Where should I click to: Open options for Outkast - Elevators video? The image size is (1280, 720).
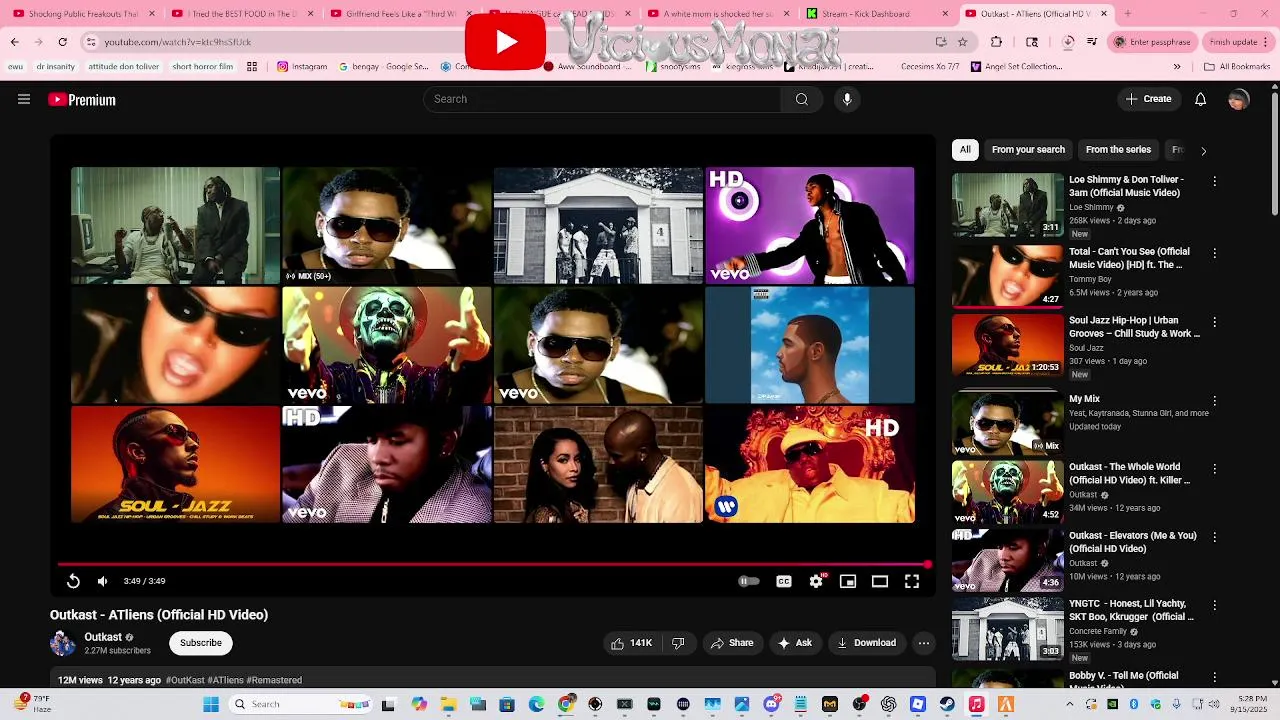pyautogui.click(x=1214, y=537)
